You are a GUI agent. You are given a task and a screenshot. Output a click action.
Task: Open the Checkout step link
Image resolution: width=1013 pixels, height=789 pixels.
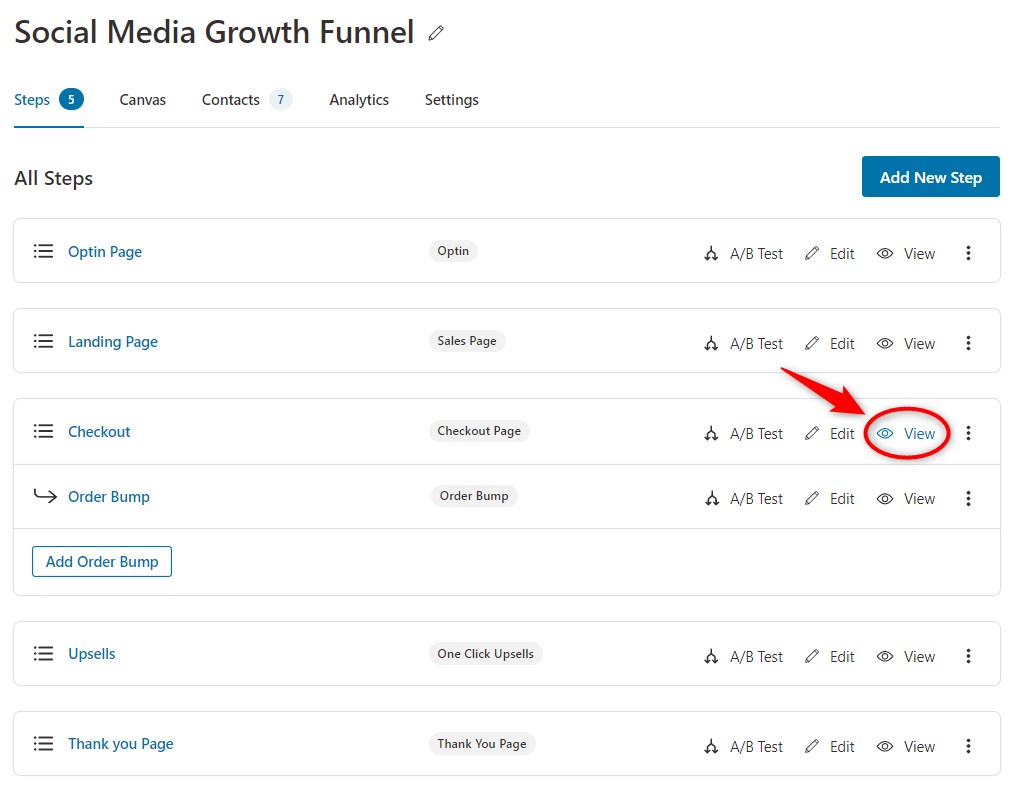pos(99,431)
